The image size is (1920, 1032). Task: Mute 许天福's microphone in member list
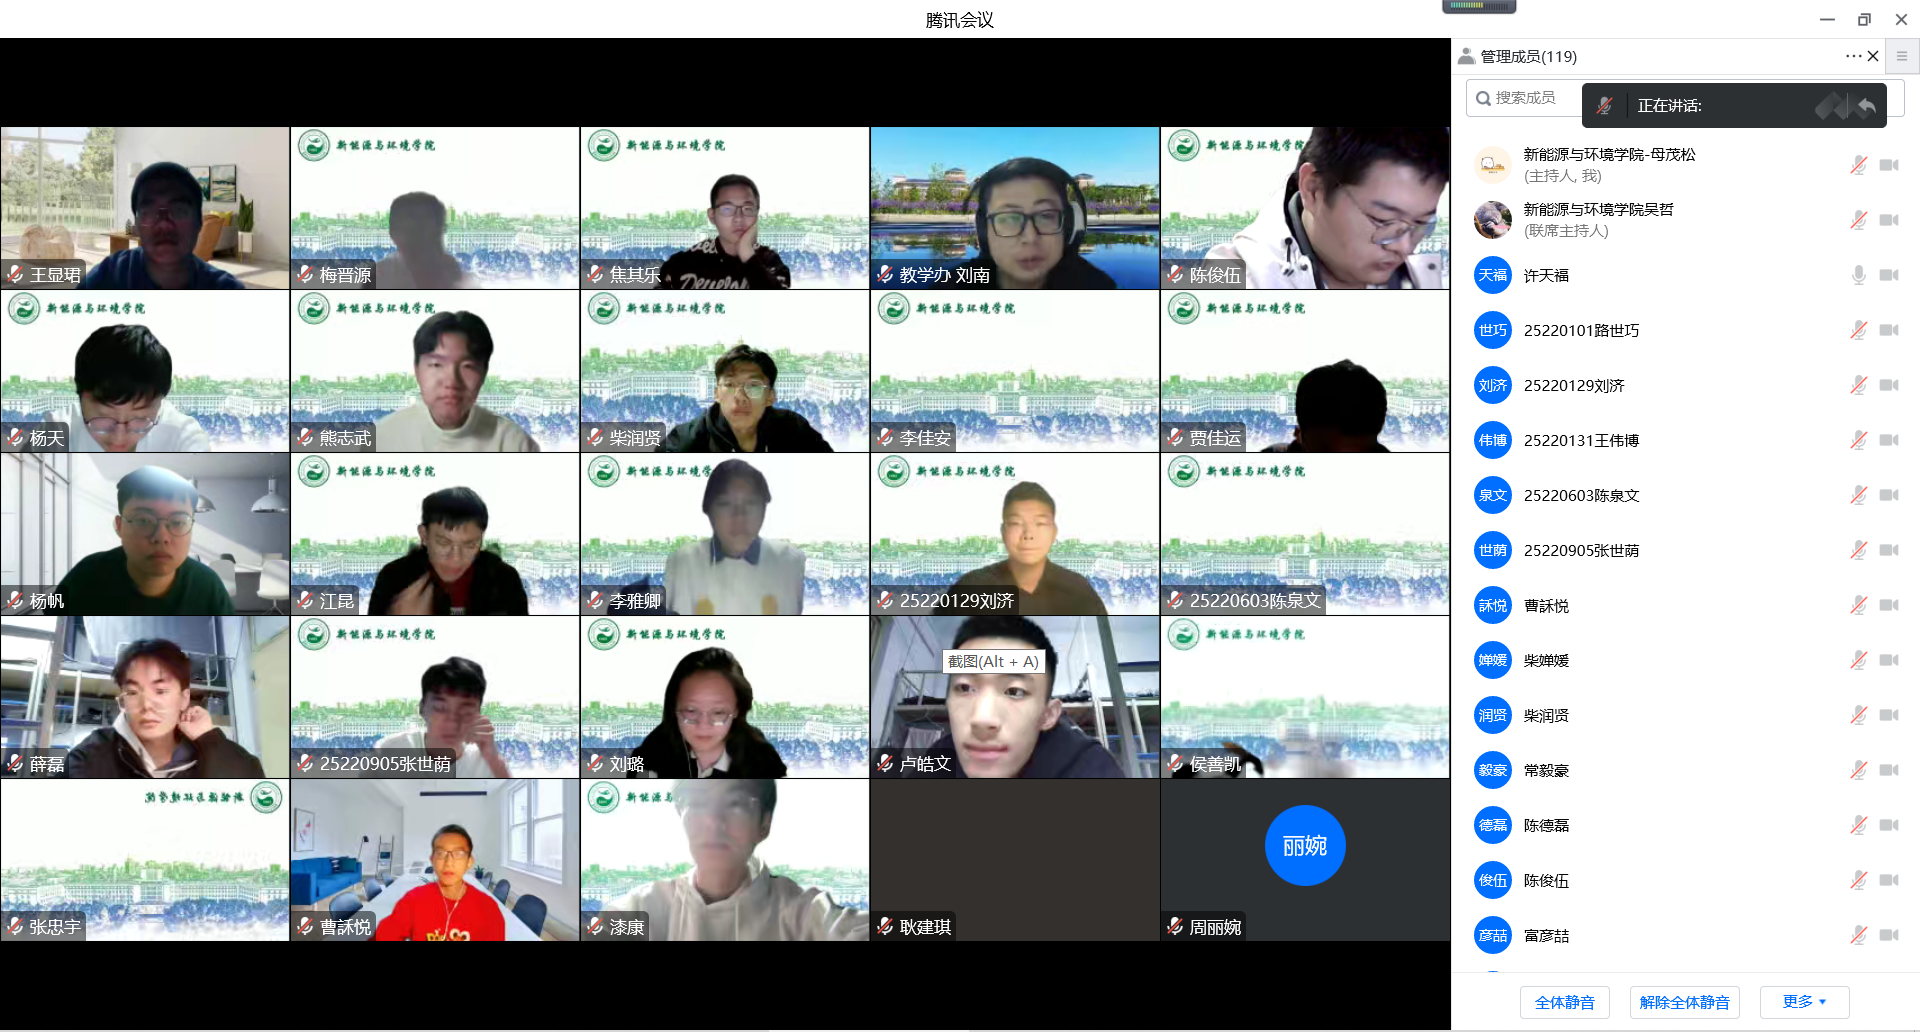tap(1858, 275)
